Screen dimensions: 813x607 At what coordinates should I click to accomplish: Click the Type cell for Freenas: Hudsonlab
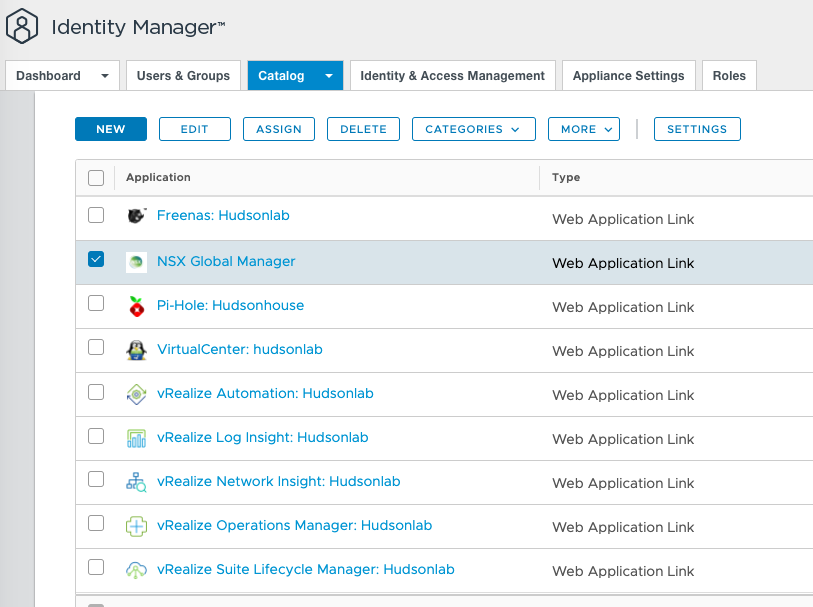click(x=623, y=219)
